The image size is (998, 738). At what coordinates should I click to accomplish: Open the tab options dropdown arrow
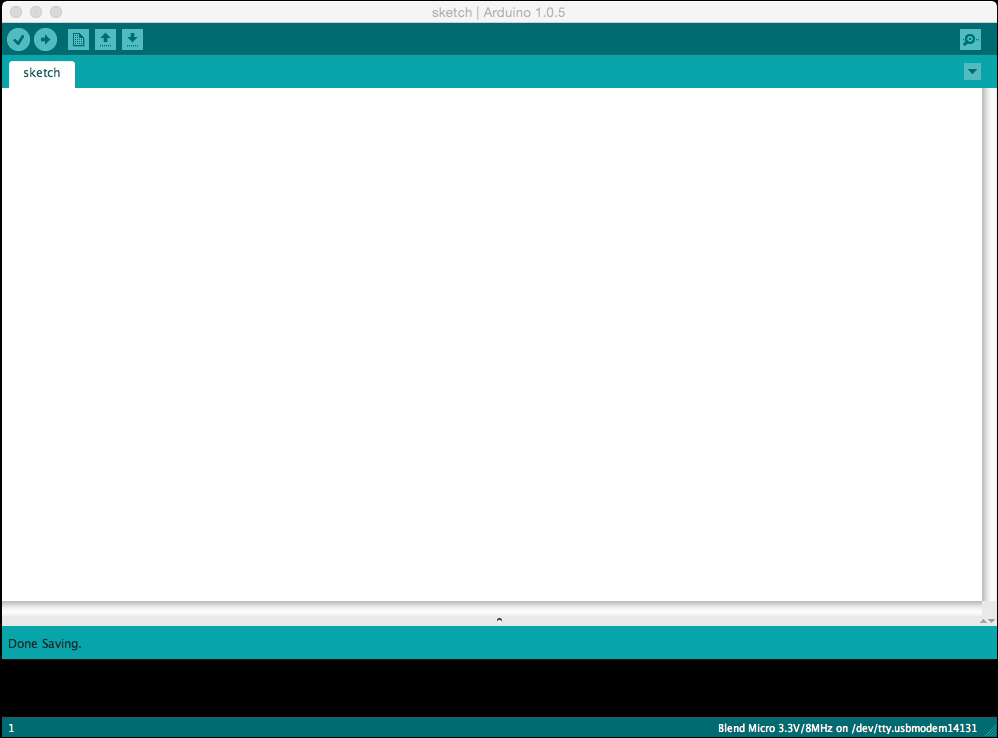[x=972, y=72]
